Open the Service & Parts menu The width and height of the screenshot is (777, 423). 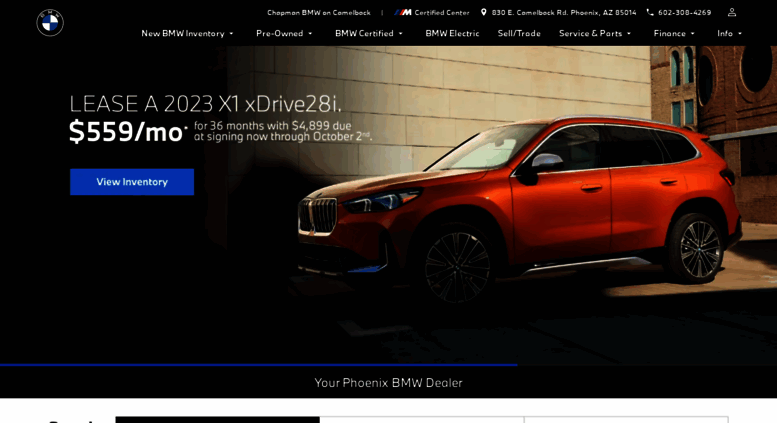[x=590, y=33]
